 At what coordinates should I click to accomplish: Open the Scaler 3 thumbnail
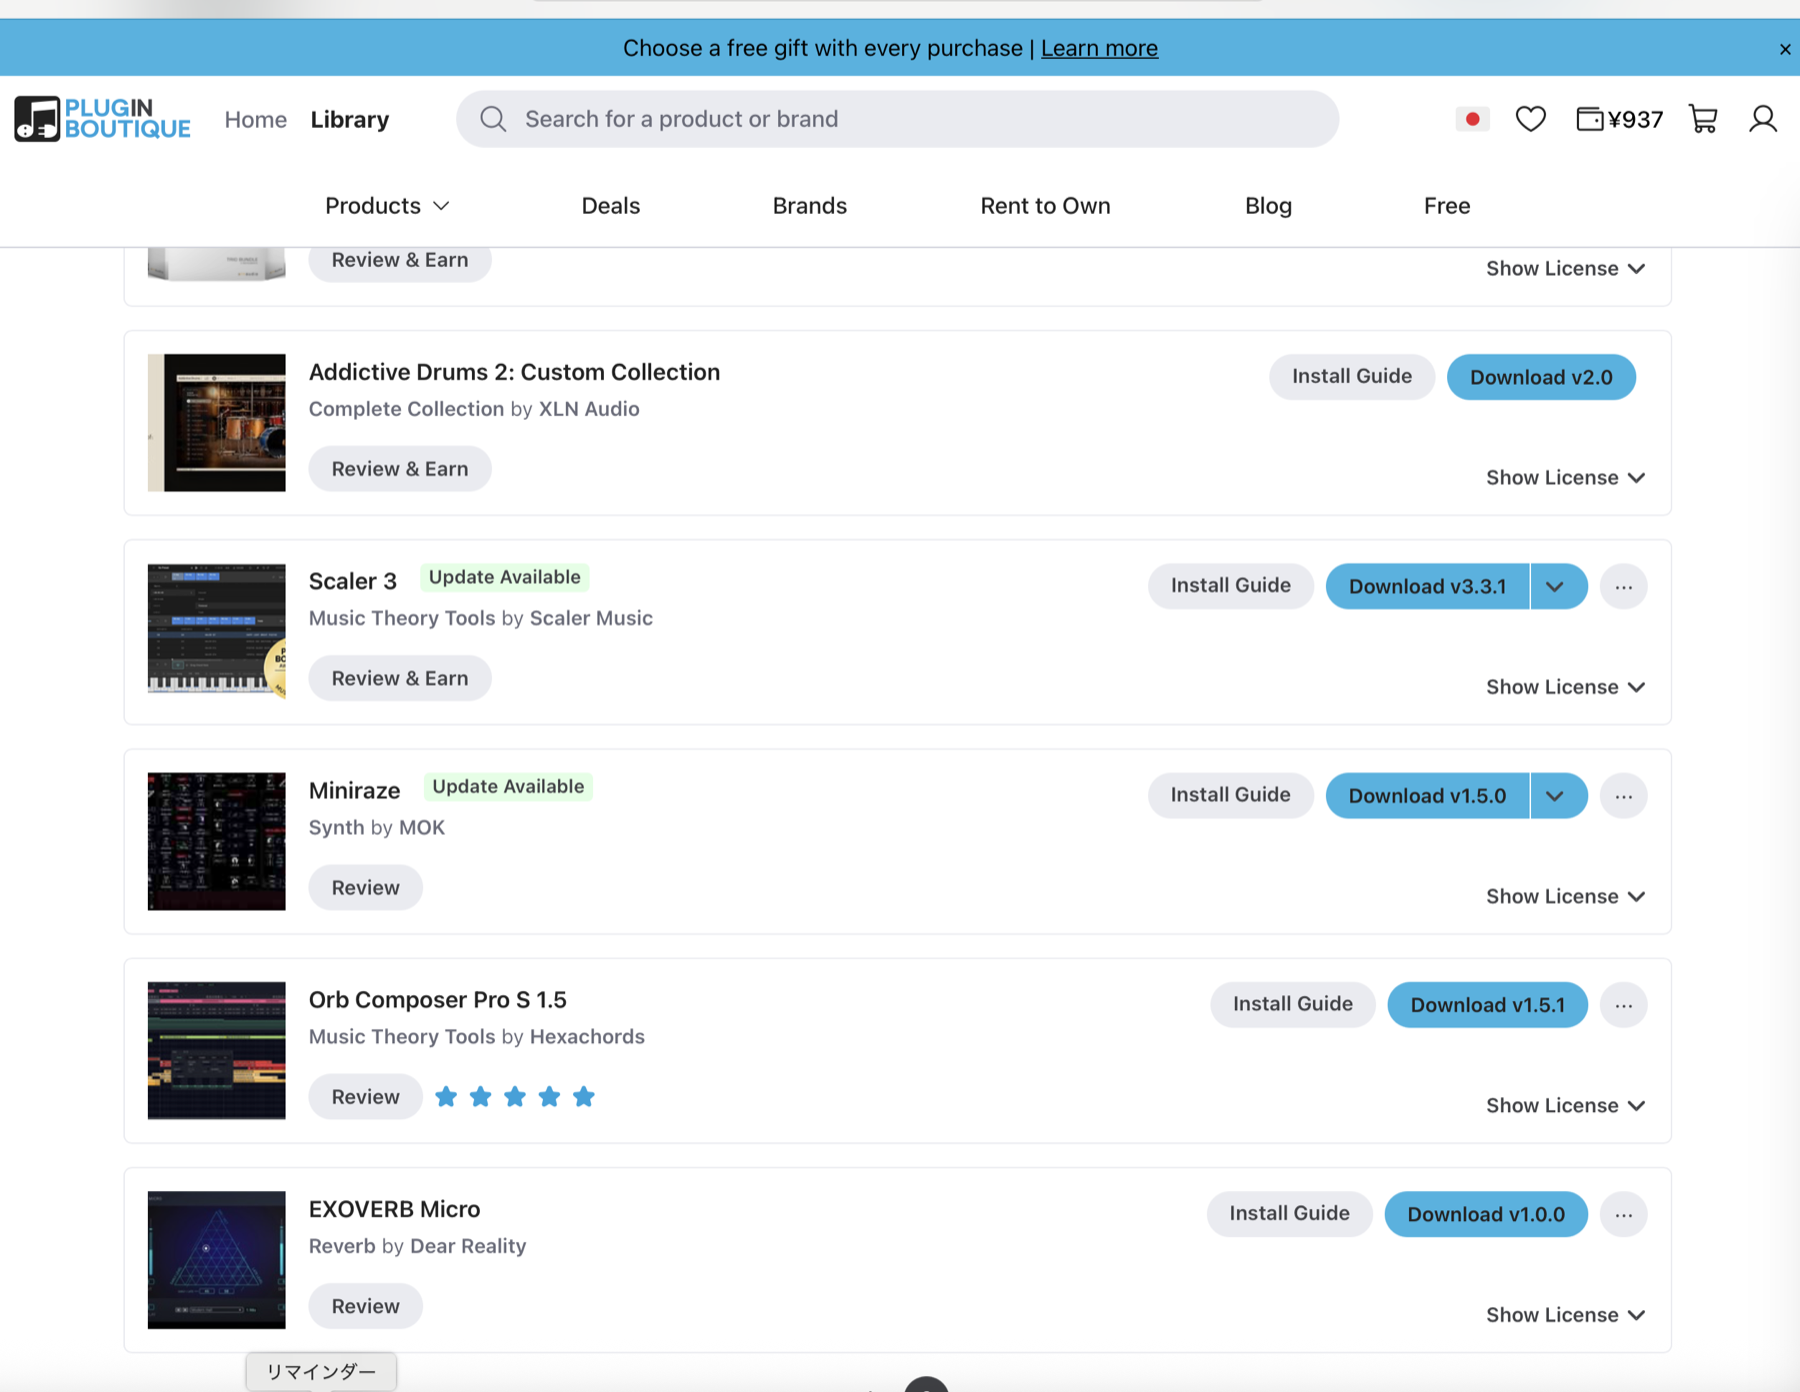click(217, 632)
